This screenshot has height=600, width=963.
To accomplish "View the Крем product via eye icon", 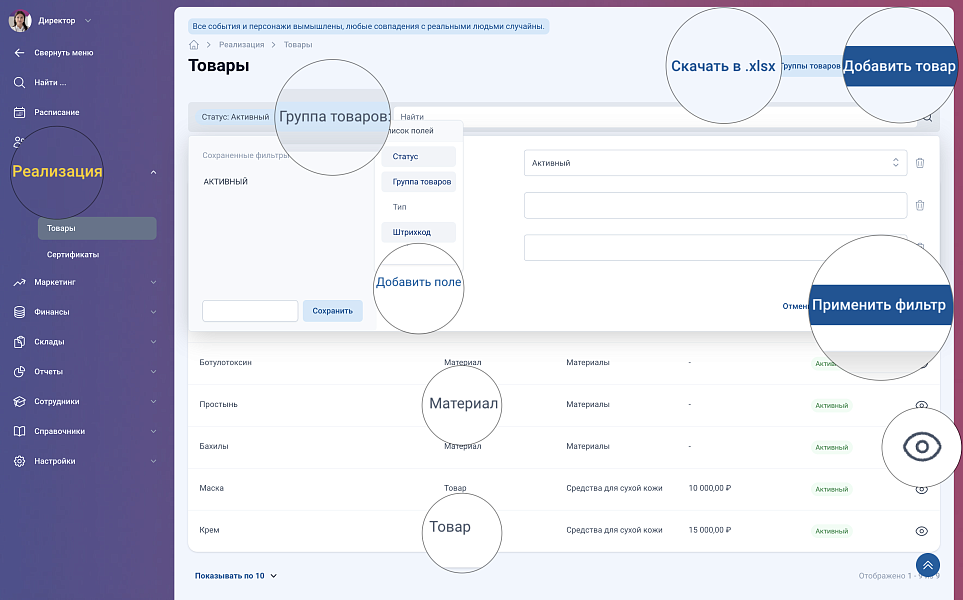I will (922, 531).
